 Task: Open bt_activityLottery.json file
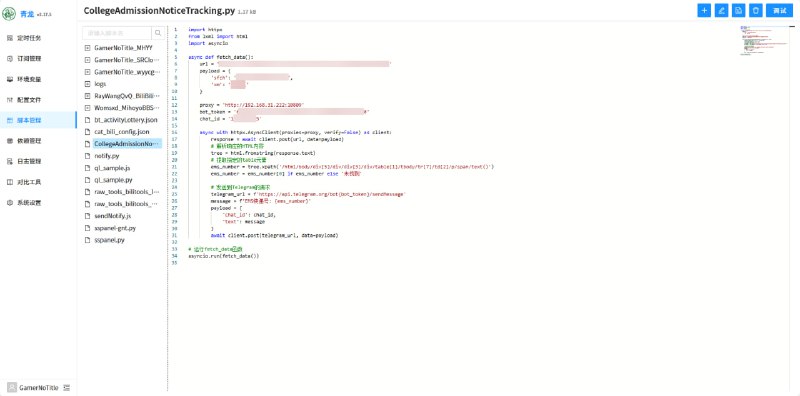point(126,120)
